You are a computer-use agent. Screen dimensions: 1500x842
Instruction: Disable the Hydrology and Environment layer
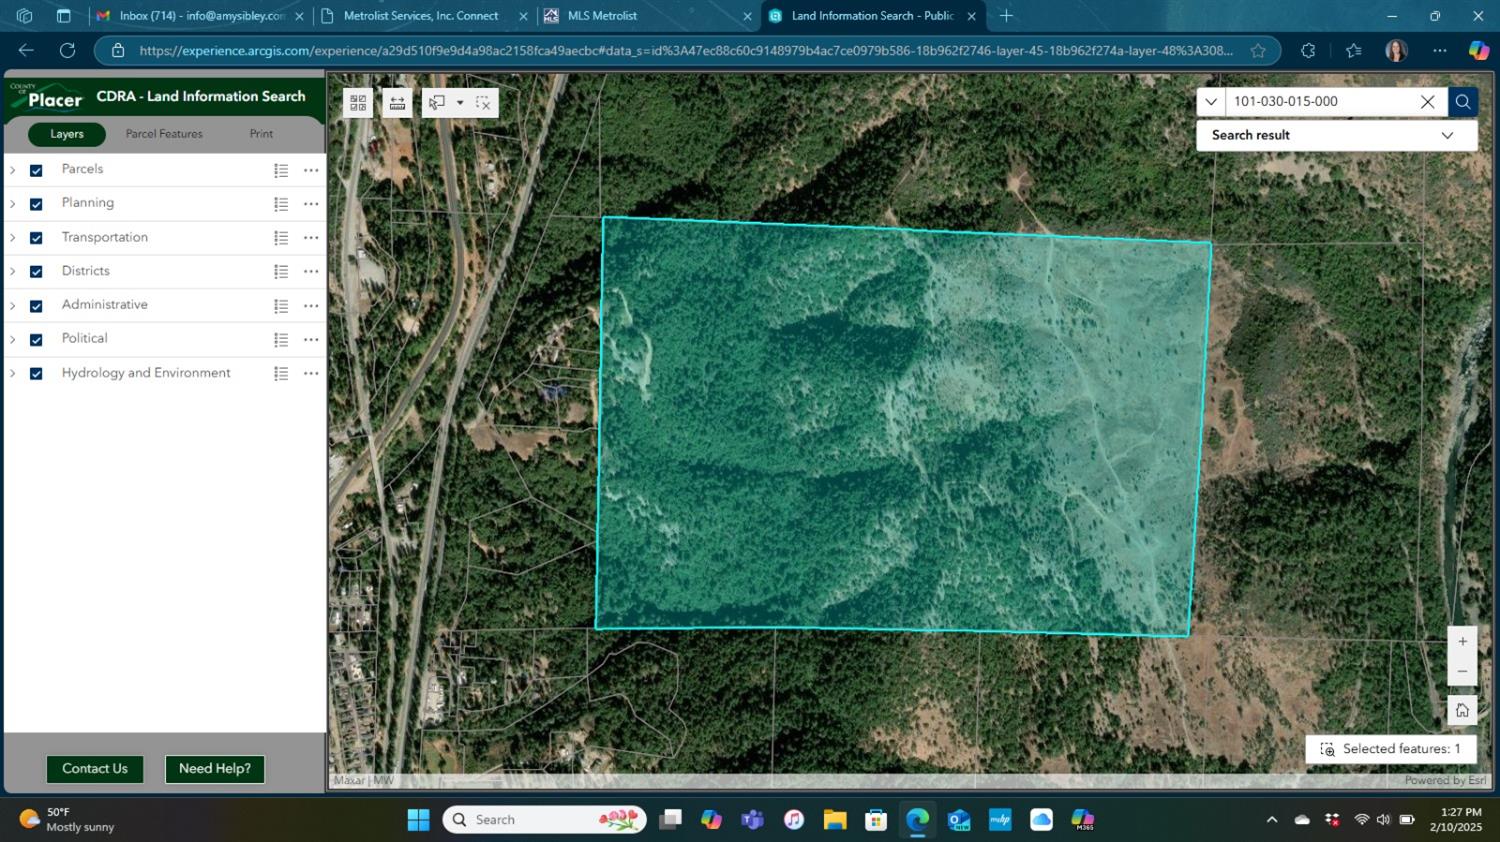pyautogui.click(x=36, y=374)
